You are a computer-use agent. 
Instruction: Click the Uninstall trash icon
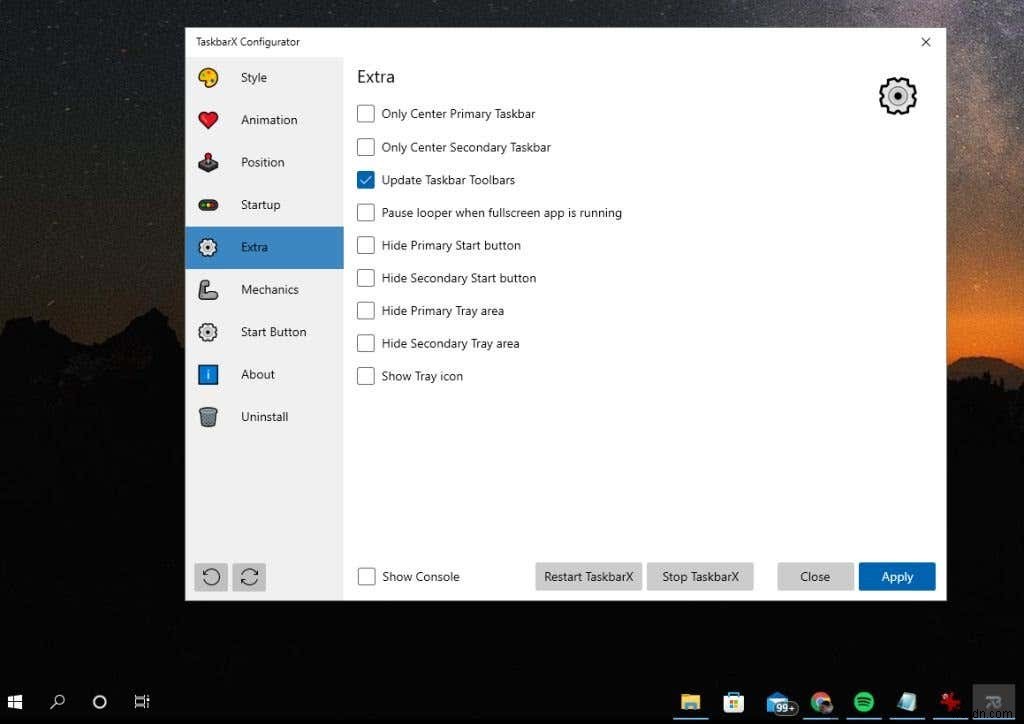(210, 416)
